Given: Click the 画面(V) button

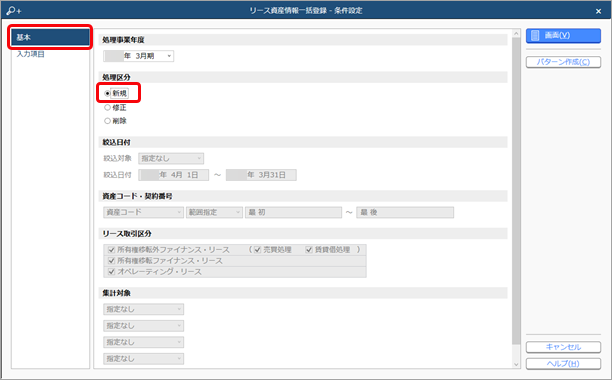Looking at the screenshot, I should 563,36.
